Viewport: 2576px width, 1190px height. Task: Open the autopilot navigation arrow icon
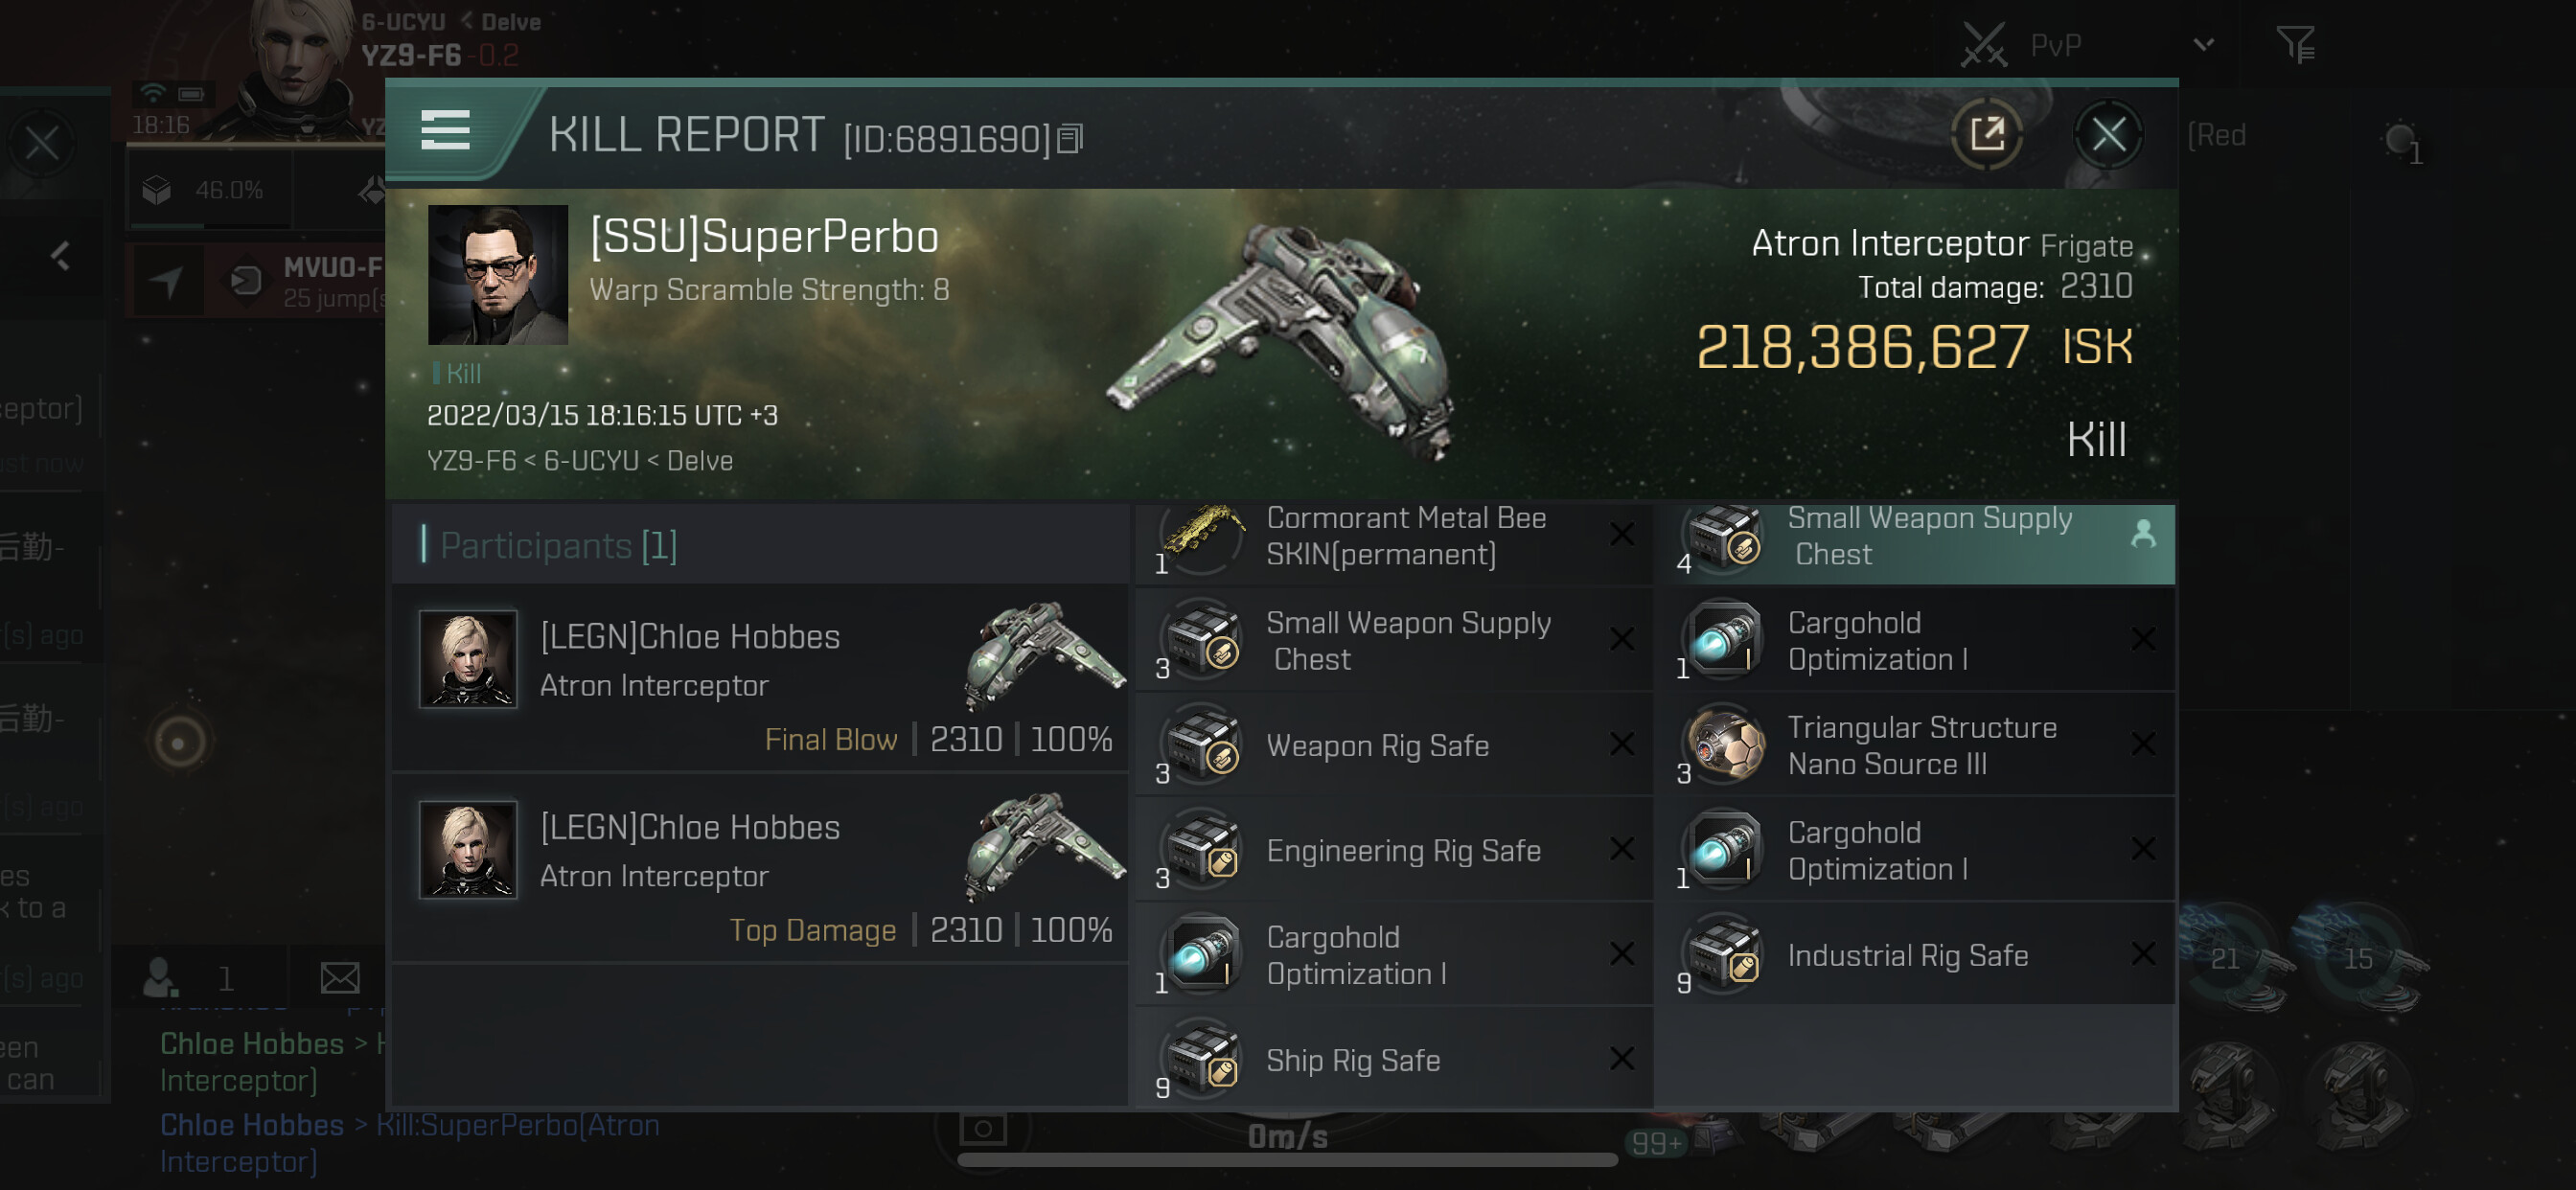click(x=167, y=282)
